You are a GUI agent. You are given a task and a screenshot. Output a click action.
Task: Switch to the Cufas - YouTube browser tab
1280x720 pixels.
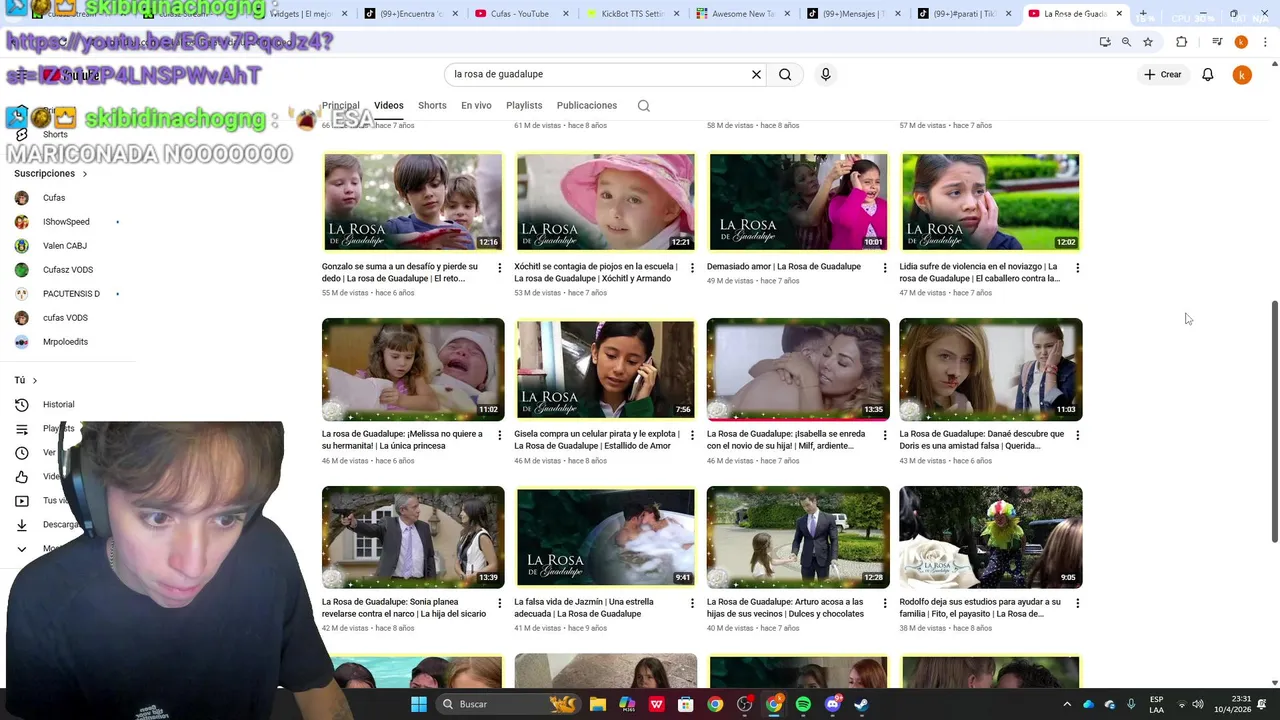tap(520, 14)
